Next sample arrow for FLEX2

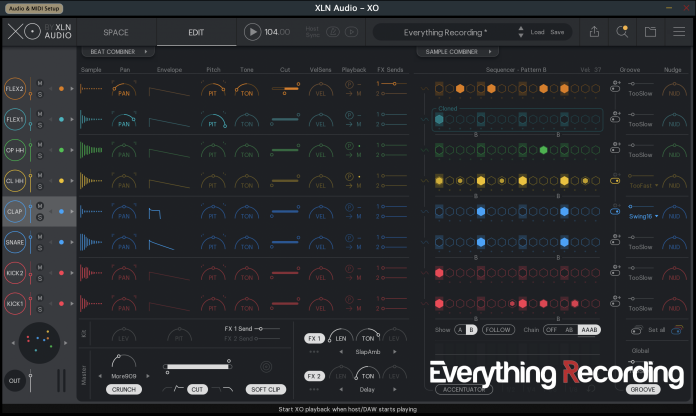72,88
